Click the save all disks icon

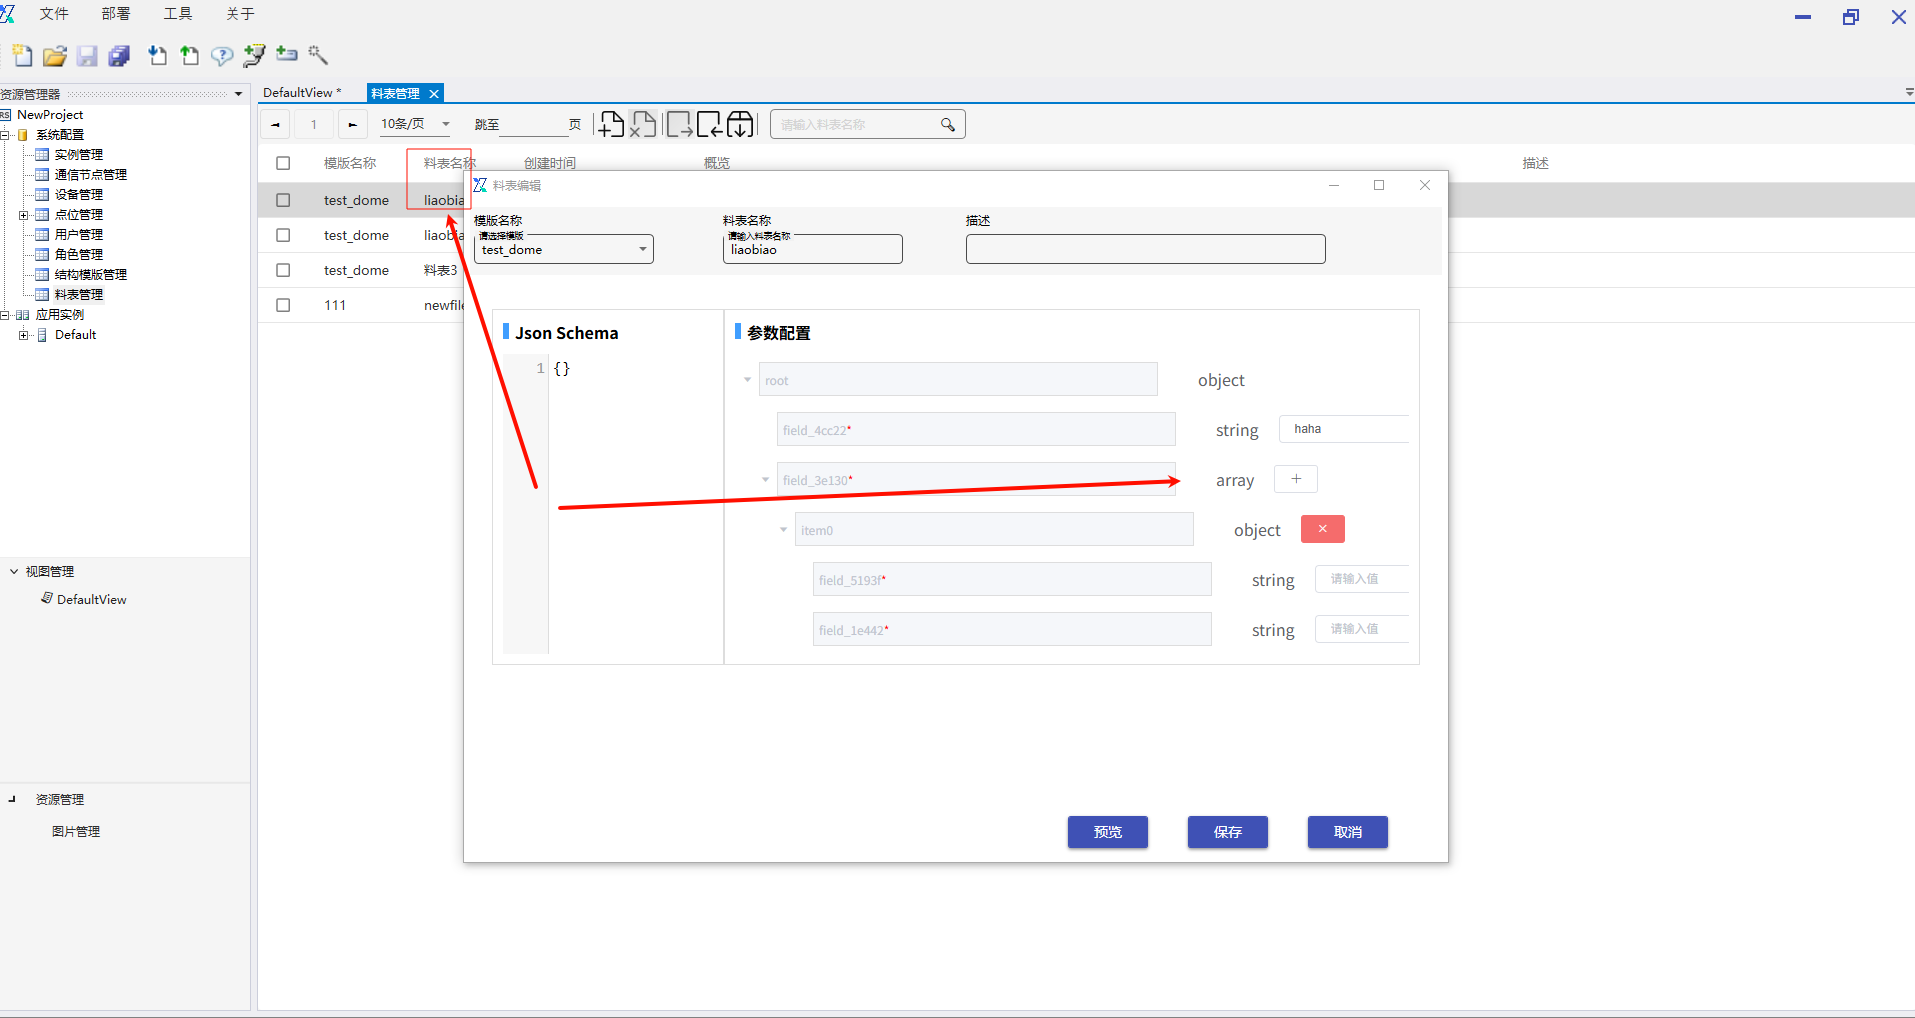(120, 56)
